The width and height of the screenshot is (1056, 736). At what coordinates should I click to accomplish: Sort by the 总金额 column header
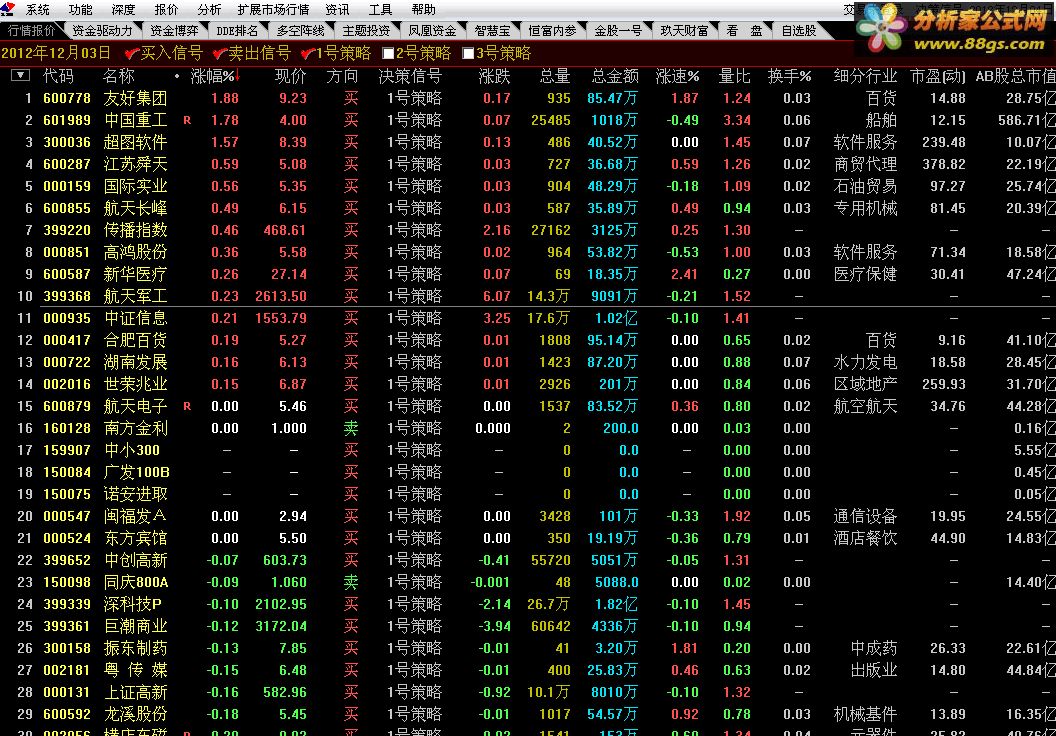[x=615, y=76]
